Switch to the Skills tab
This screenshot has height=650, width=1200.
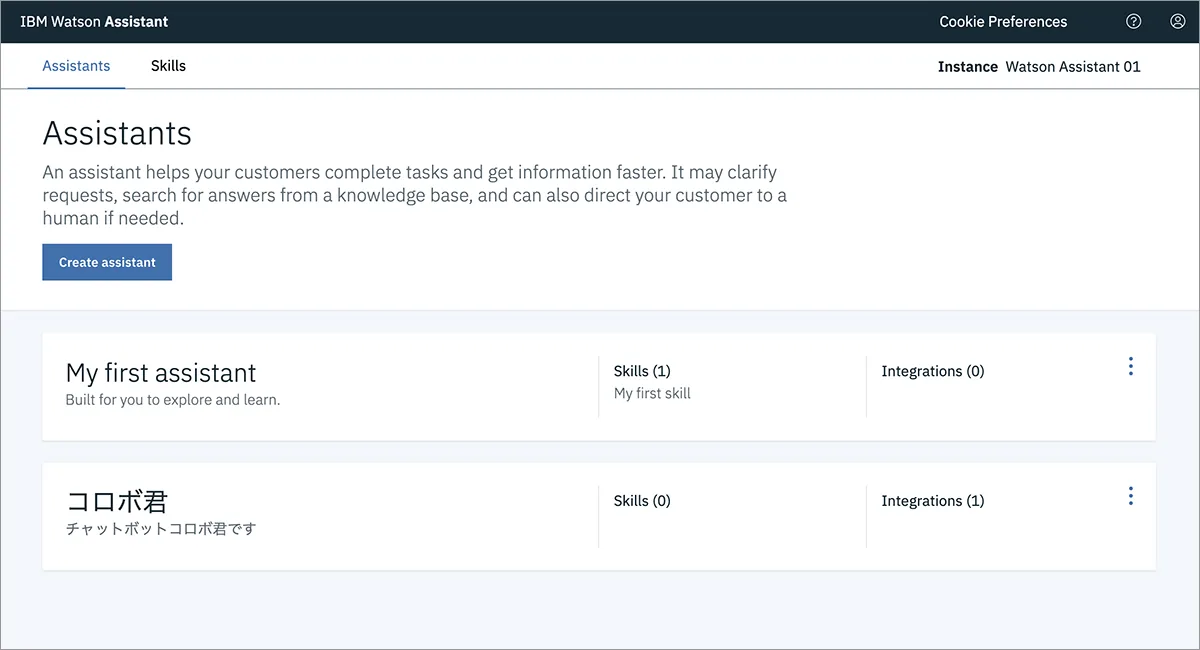pyautogui.click(x=168, y=66)
